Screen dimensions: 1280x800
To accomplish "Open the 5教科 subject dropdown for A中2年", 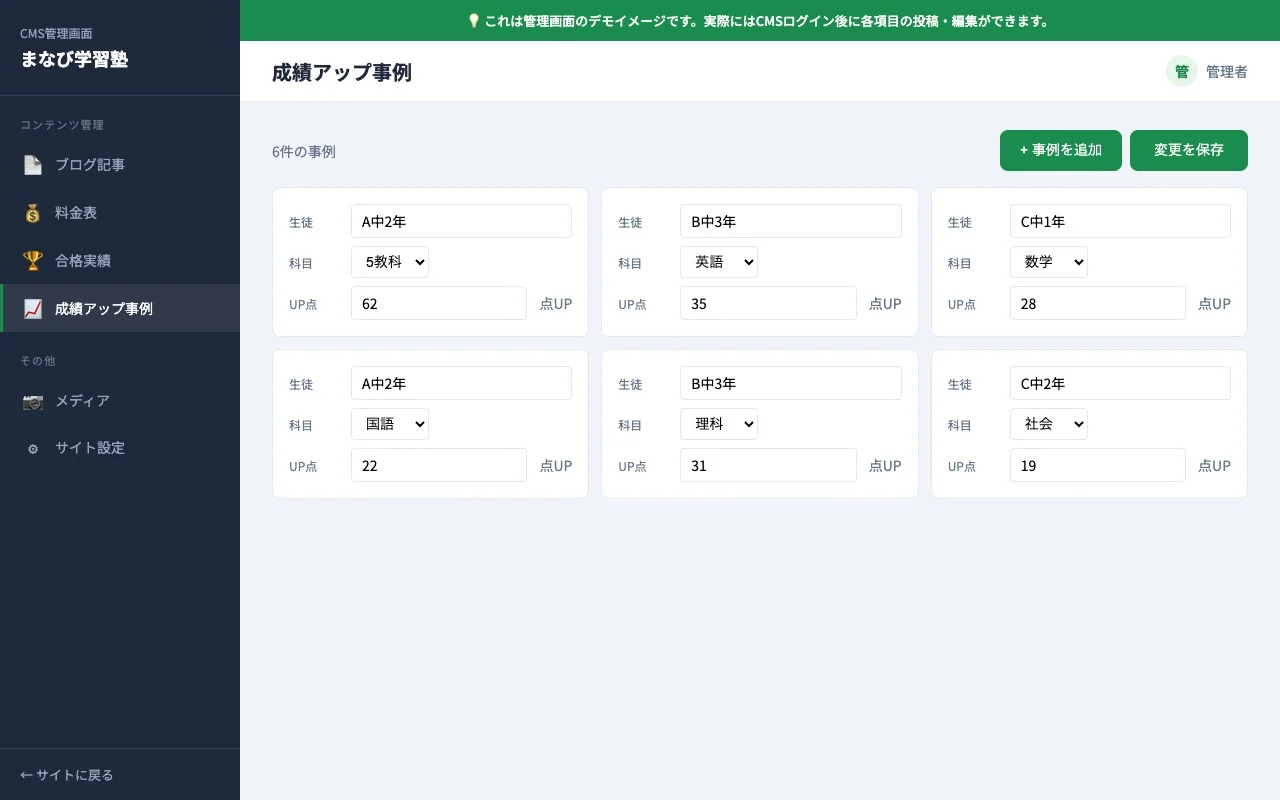I will tap(390, 261).
